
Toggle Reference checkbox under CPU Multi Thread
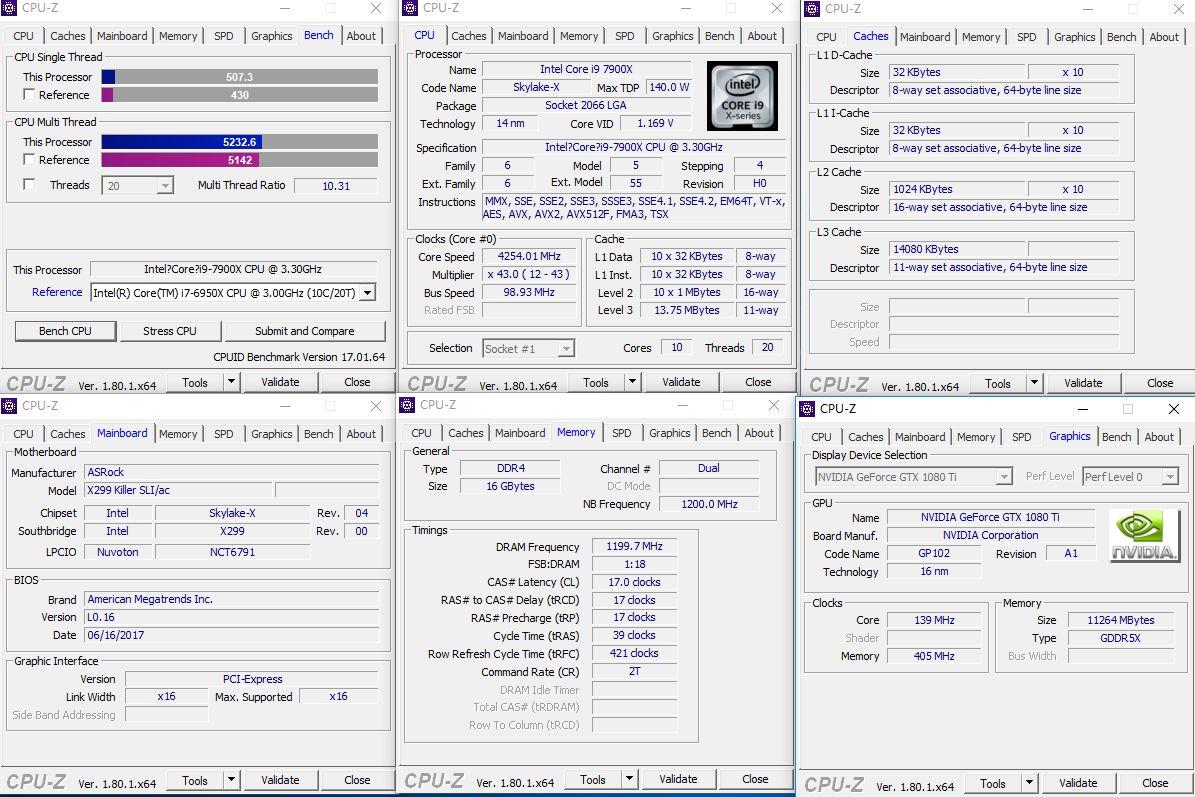[29, 159]
